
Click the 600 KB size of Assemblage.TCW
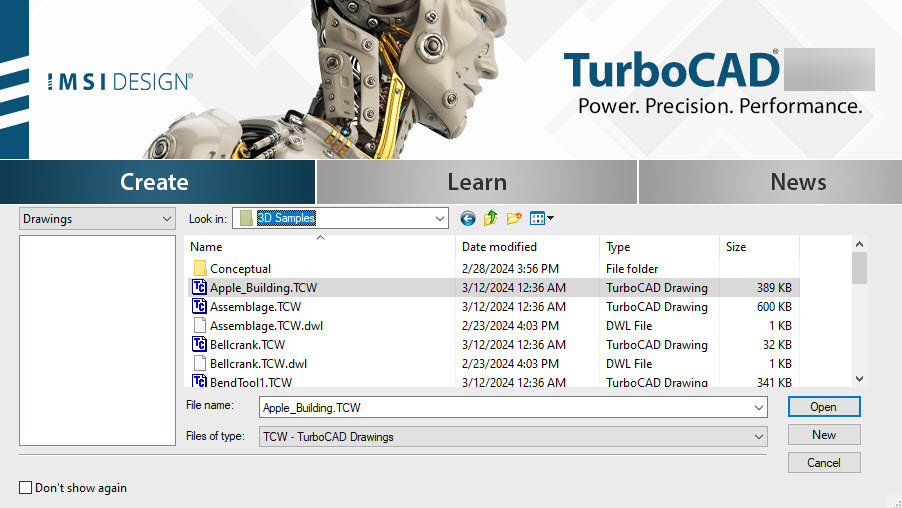point(774,307)
